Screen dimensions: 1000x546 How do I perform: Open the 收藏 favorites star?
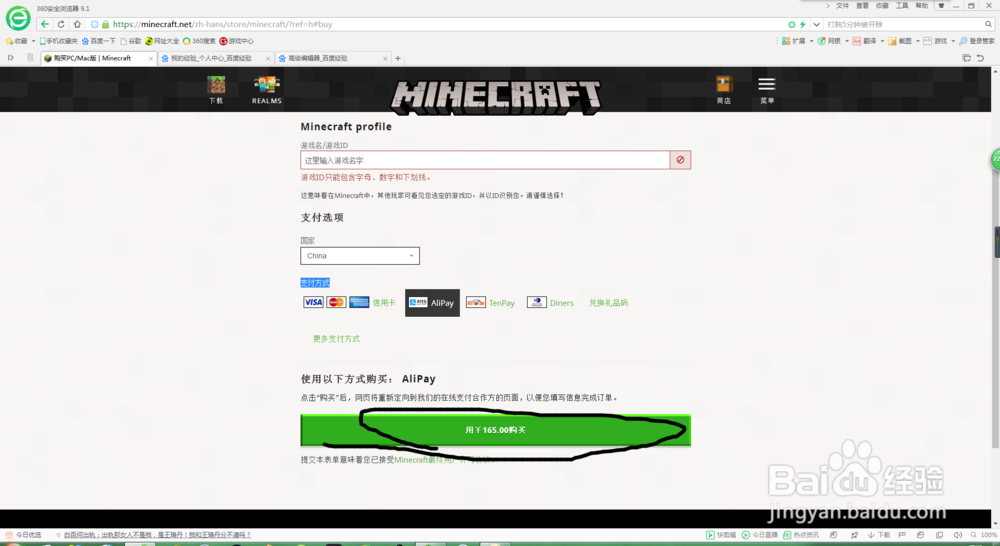pos(17,41)
